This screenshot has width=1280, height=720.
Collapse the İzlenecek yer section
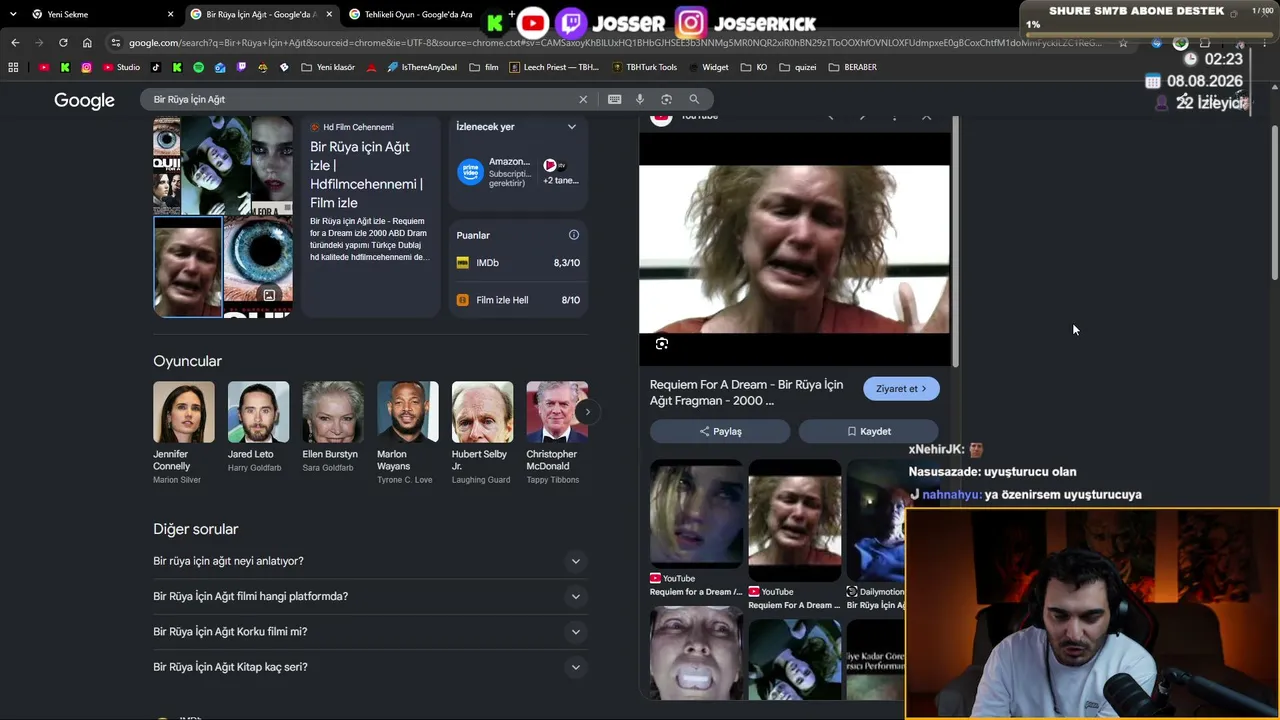tap(572, 127)
